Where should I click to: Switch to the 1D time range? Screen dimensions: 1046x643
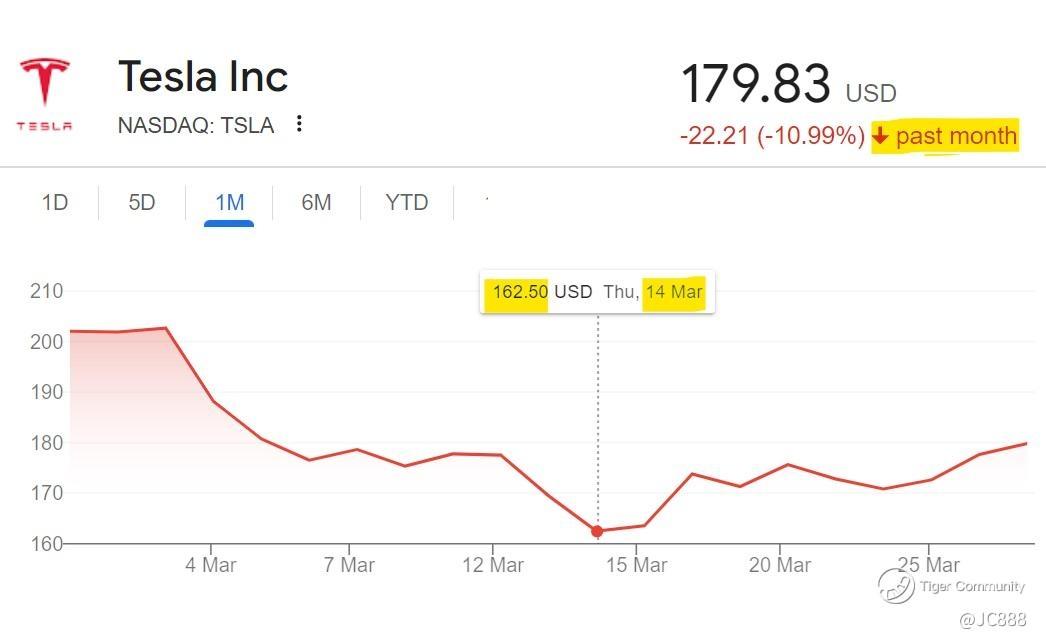click(54, 203)
